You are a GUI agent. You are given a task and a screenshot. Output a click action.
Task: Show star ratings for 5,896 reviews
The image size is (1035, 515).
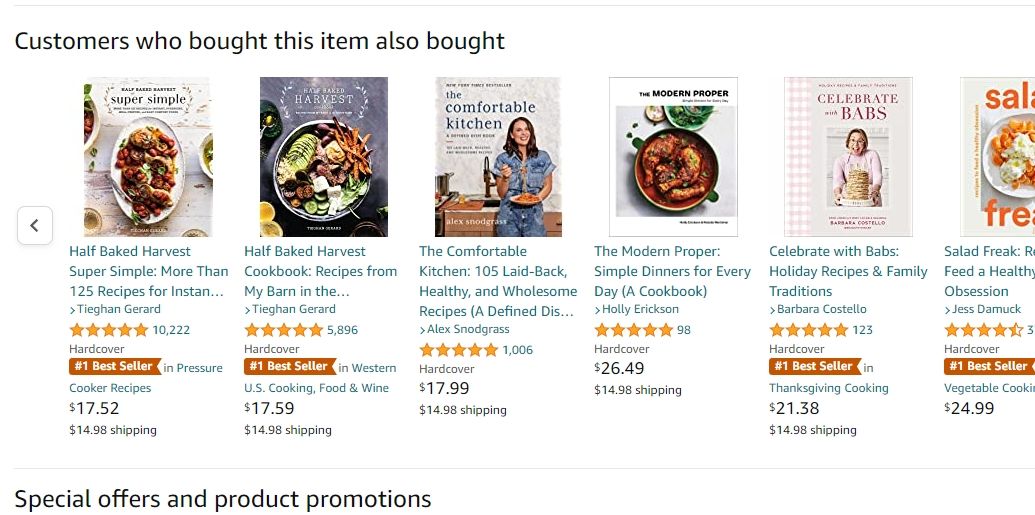click(283, 330)
